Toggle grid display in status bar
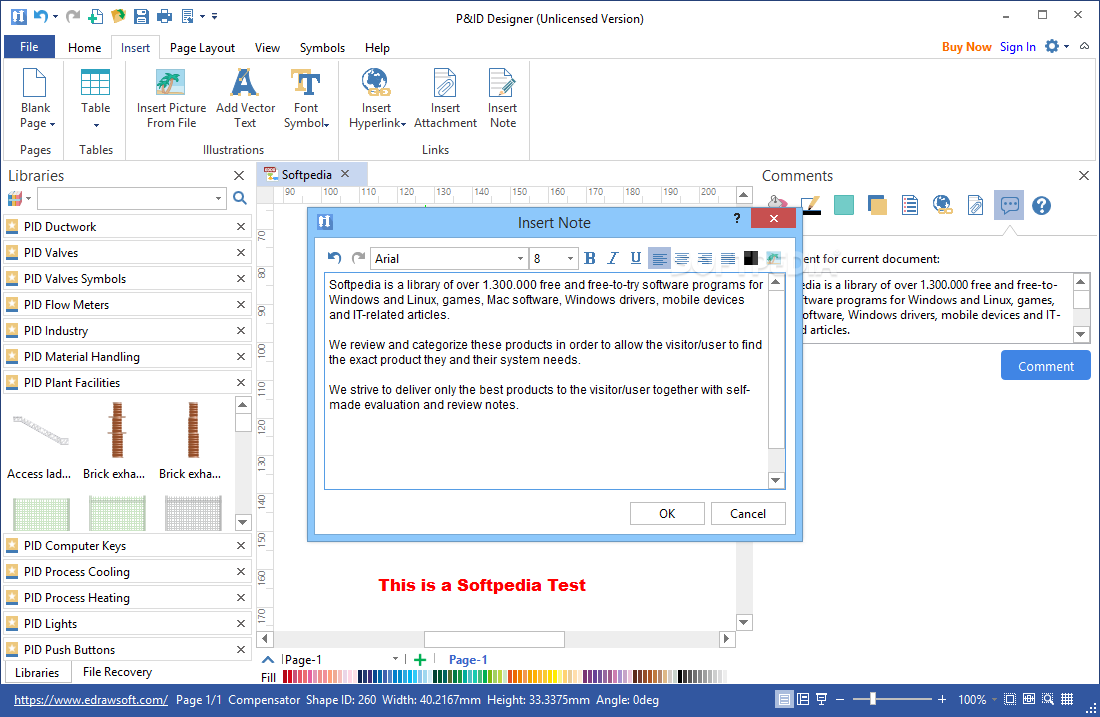1100x717 pixels. pos(1067,699)
